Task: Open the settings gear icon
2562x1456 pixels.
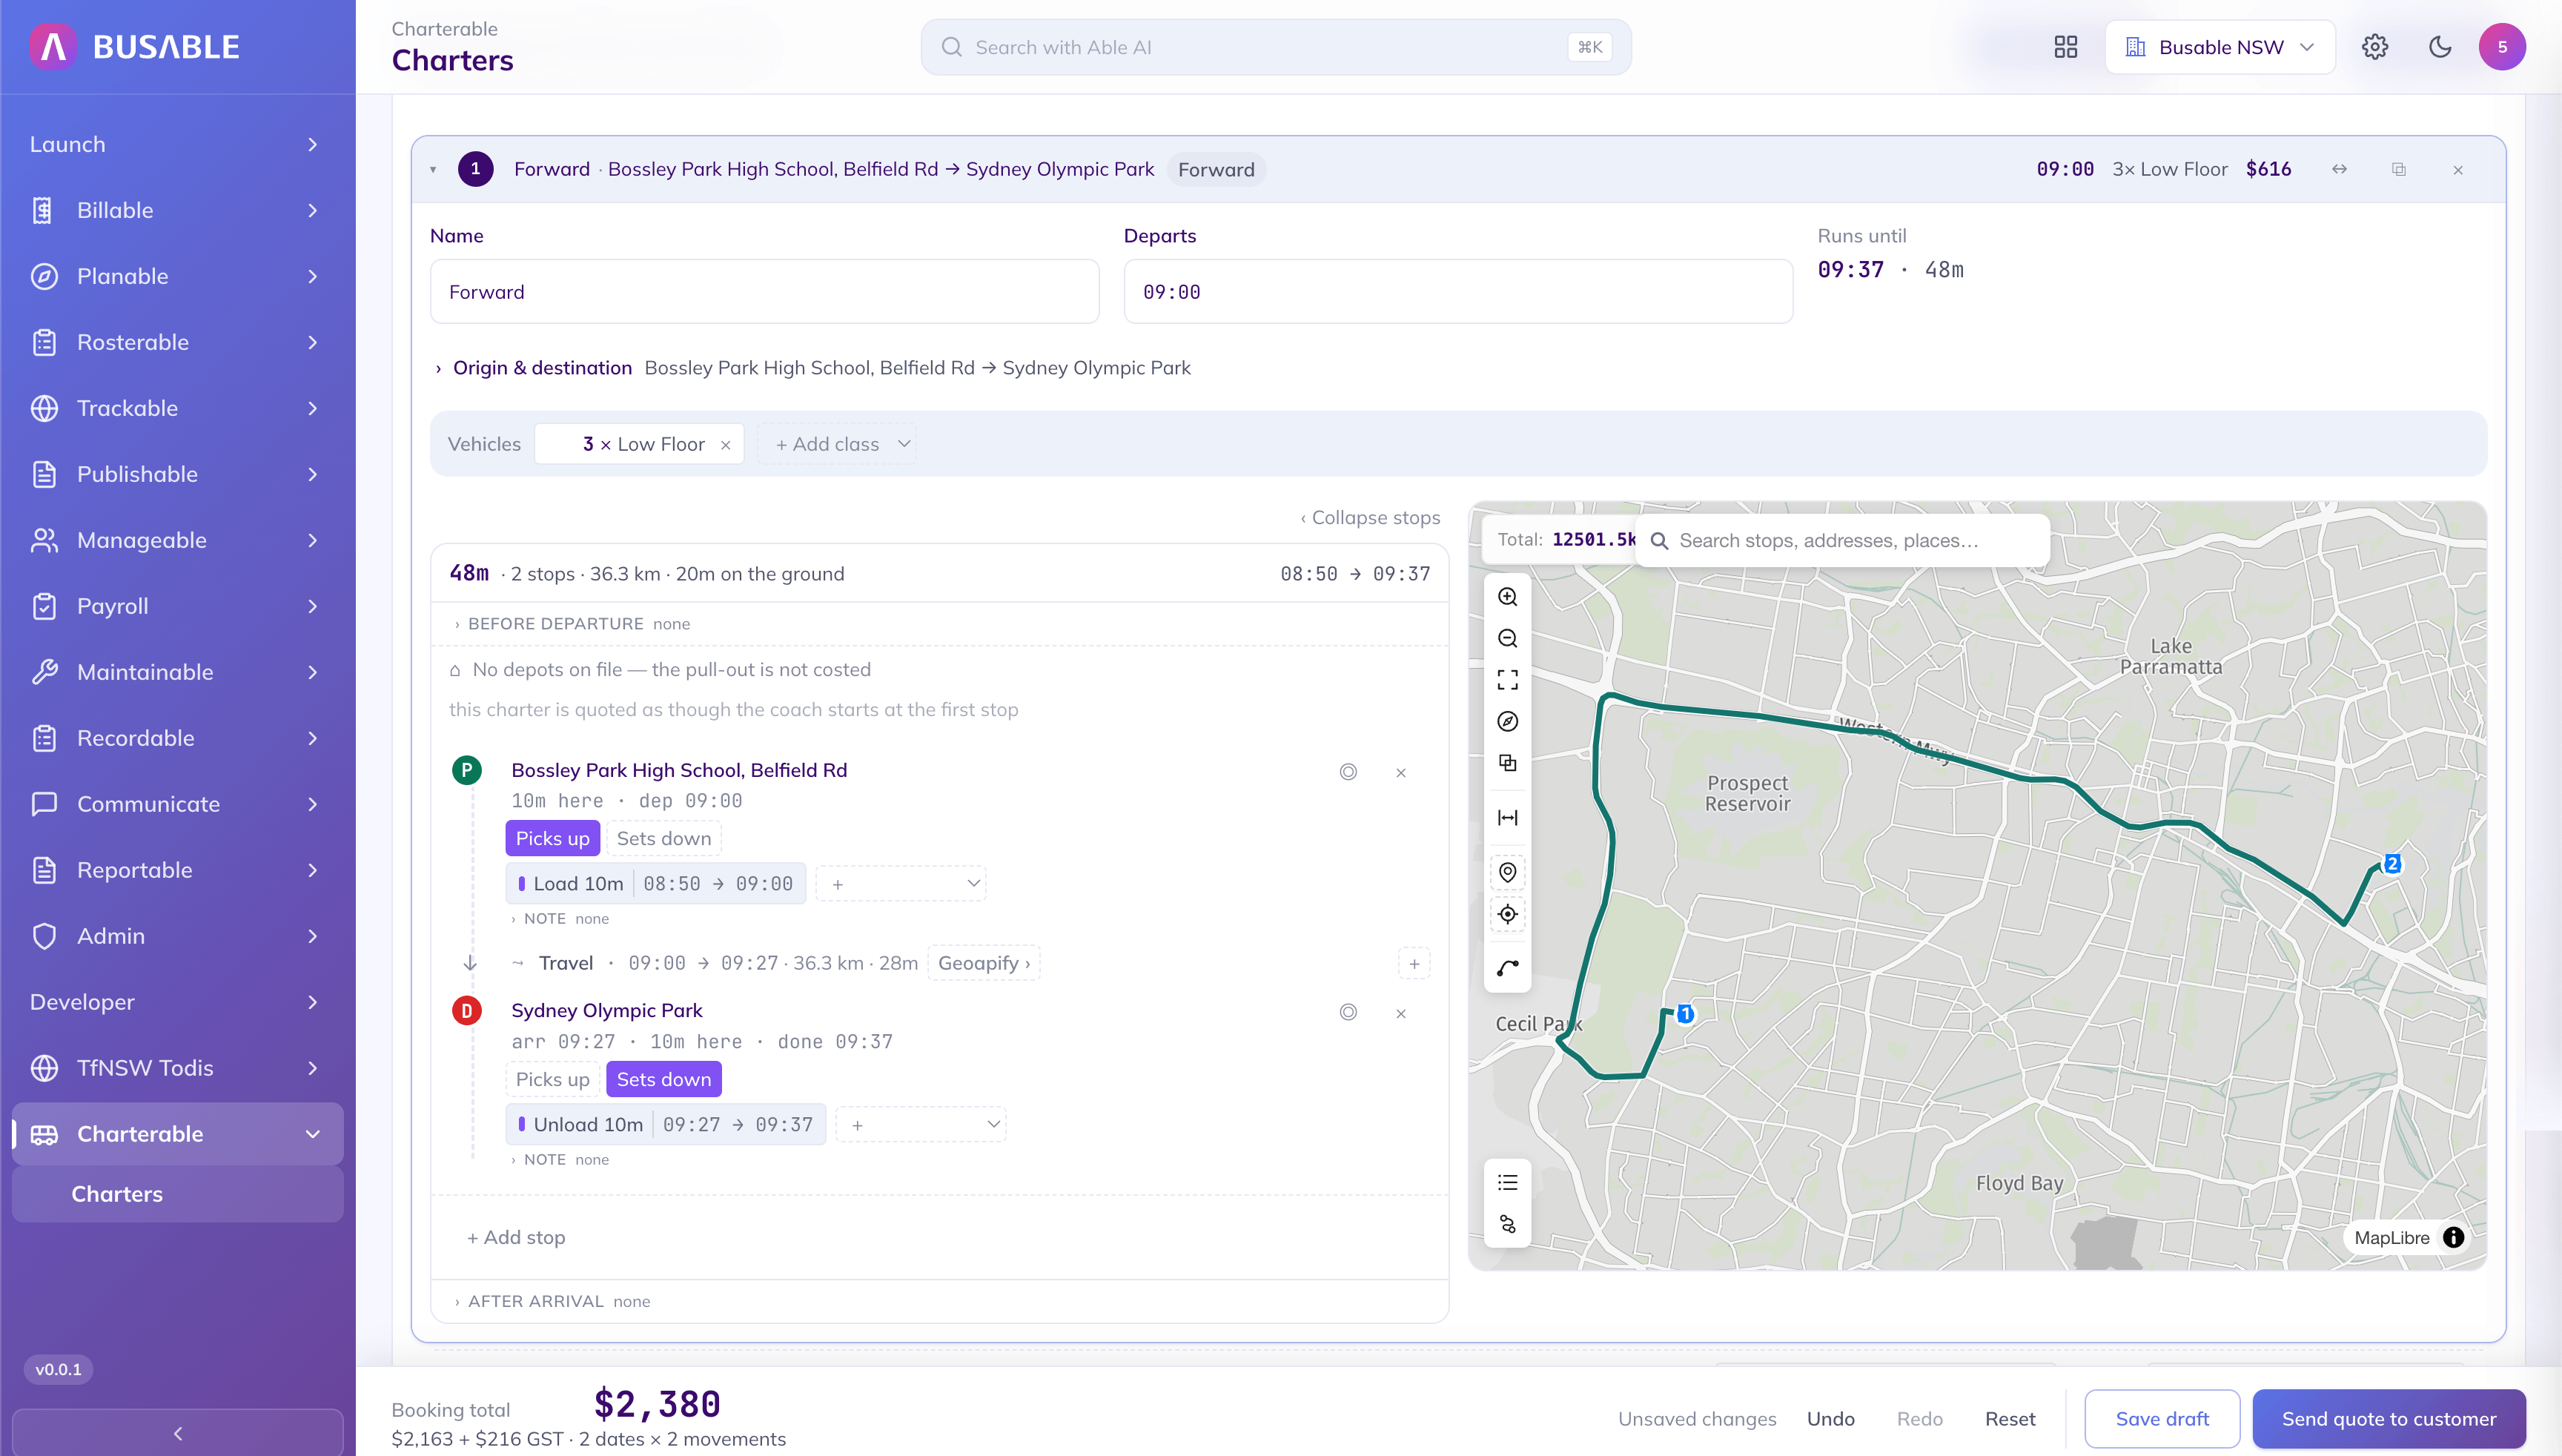Action: [2375, 47]
